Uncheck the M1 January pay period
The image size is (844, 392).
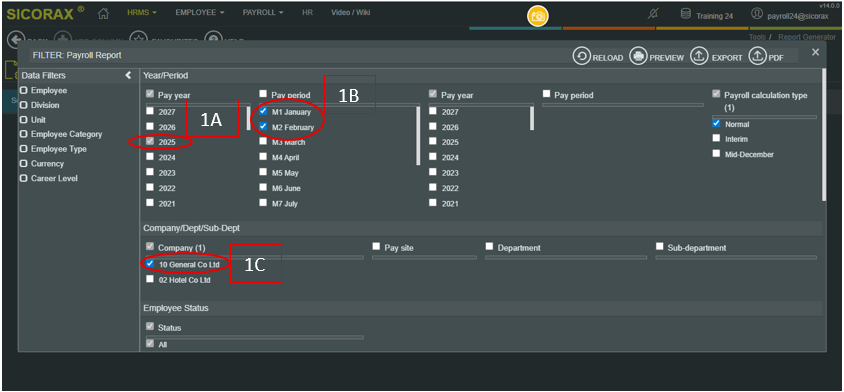[263, 111]
